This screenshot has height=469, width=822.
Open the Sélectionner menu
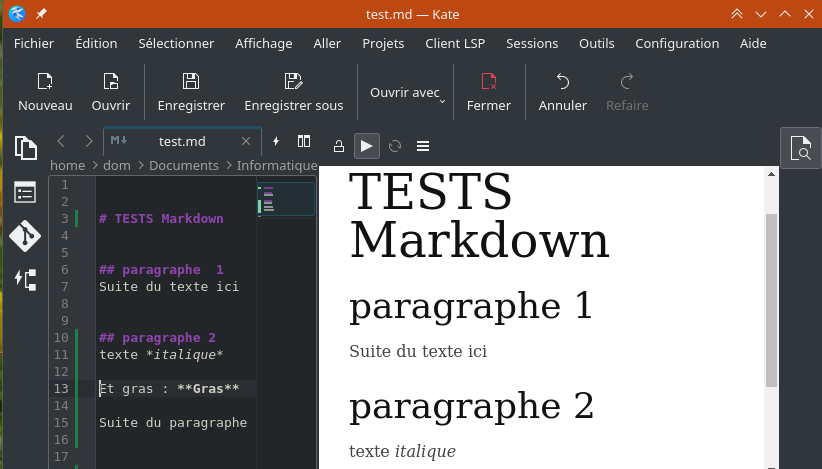tap(176, 43)
